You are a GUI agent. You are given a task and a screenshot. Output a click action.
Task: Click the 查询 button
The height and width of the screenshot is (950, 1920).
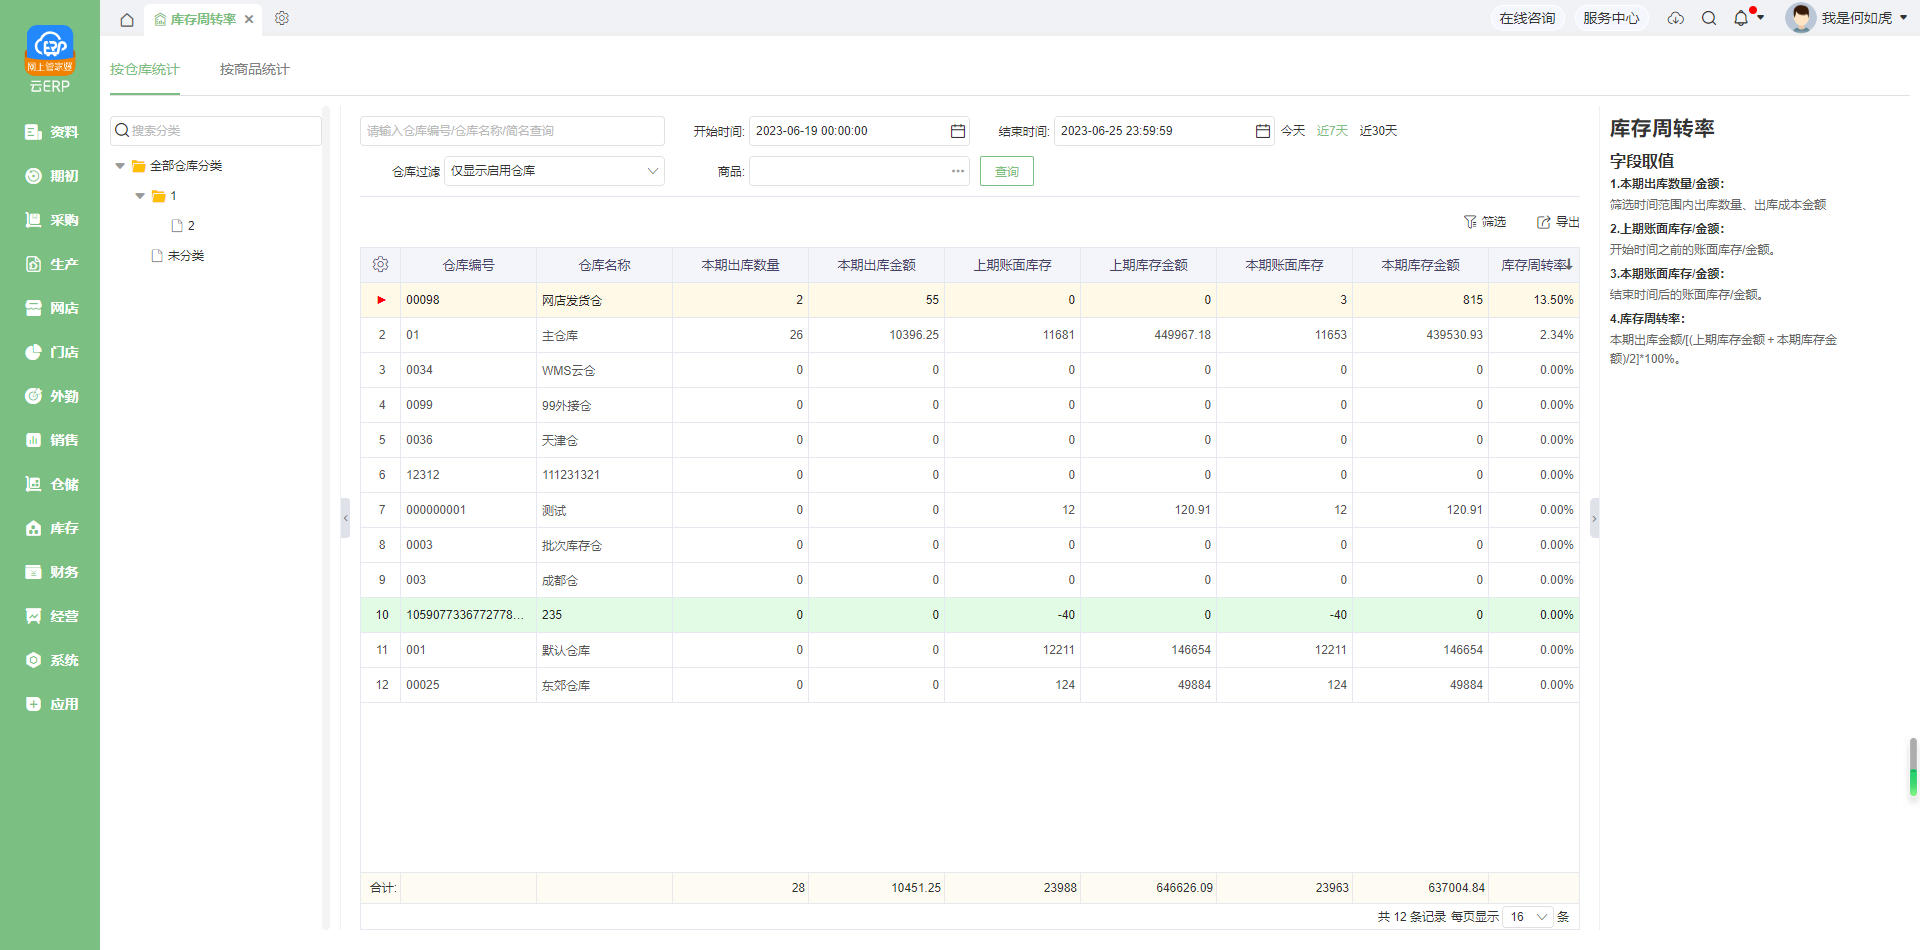click(1007, 171)
